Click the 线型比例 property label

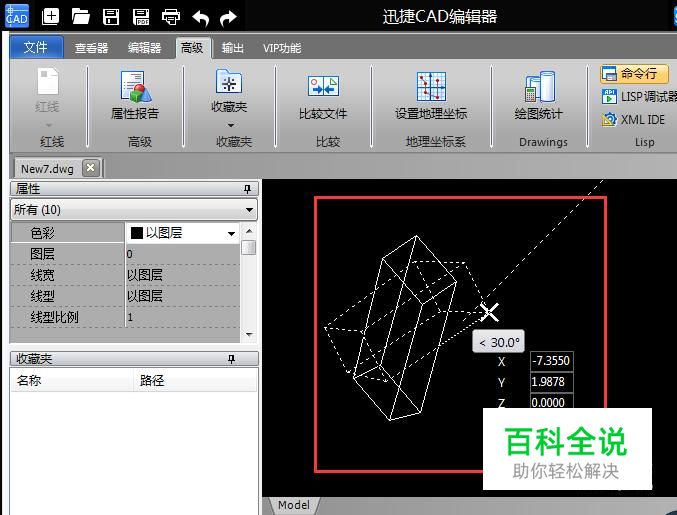pyautogui.click(x=54, y=317)
